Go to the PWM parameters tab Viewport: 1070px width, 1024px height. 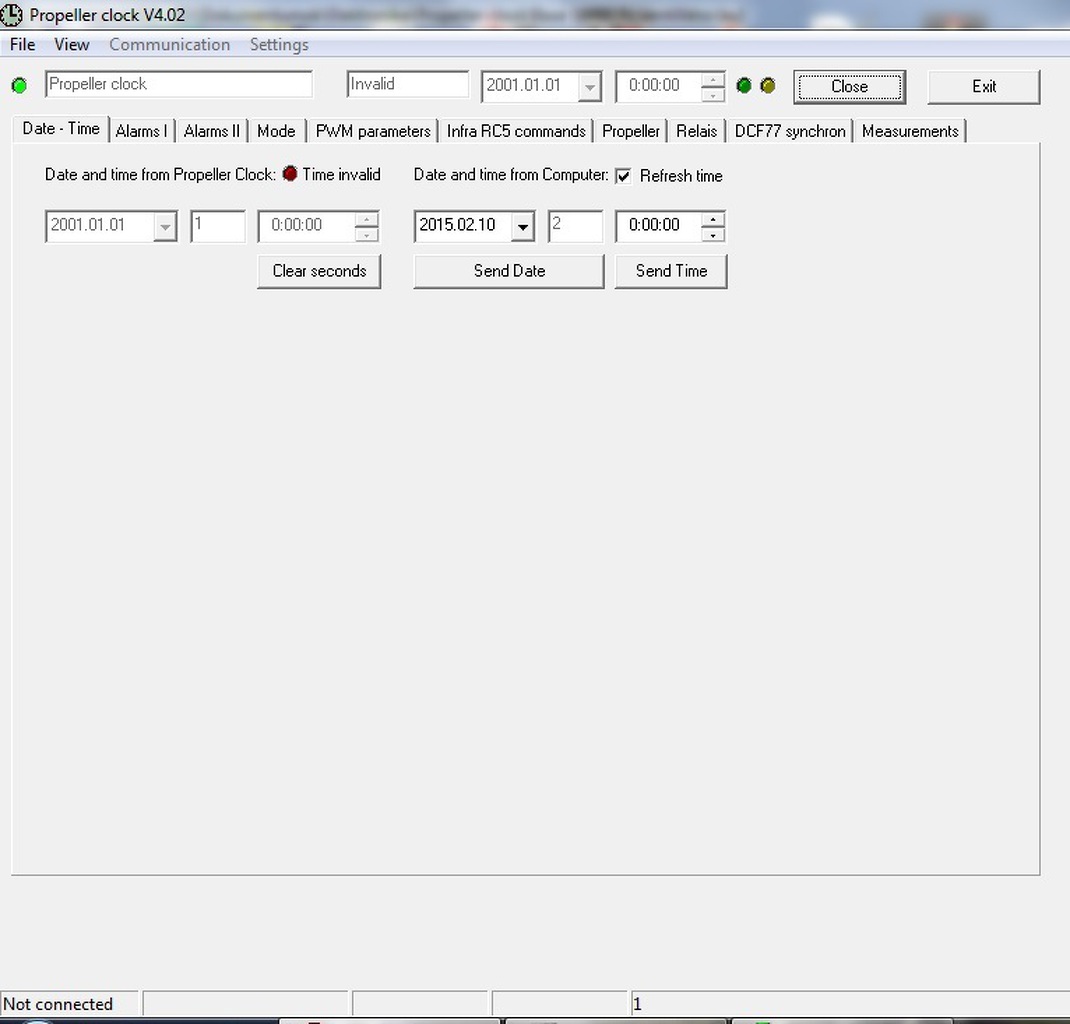point(373,131)
